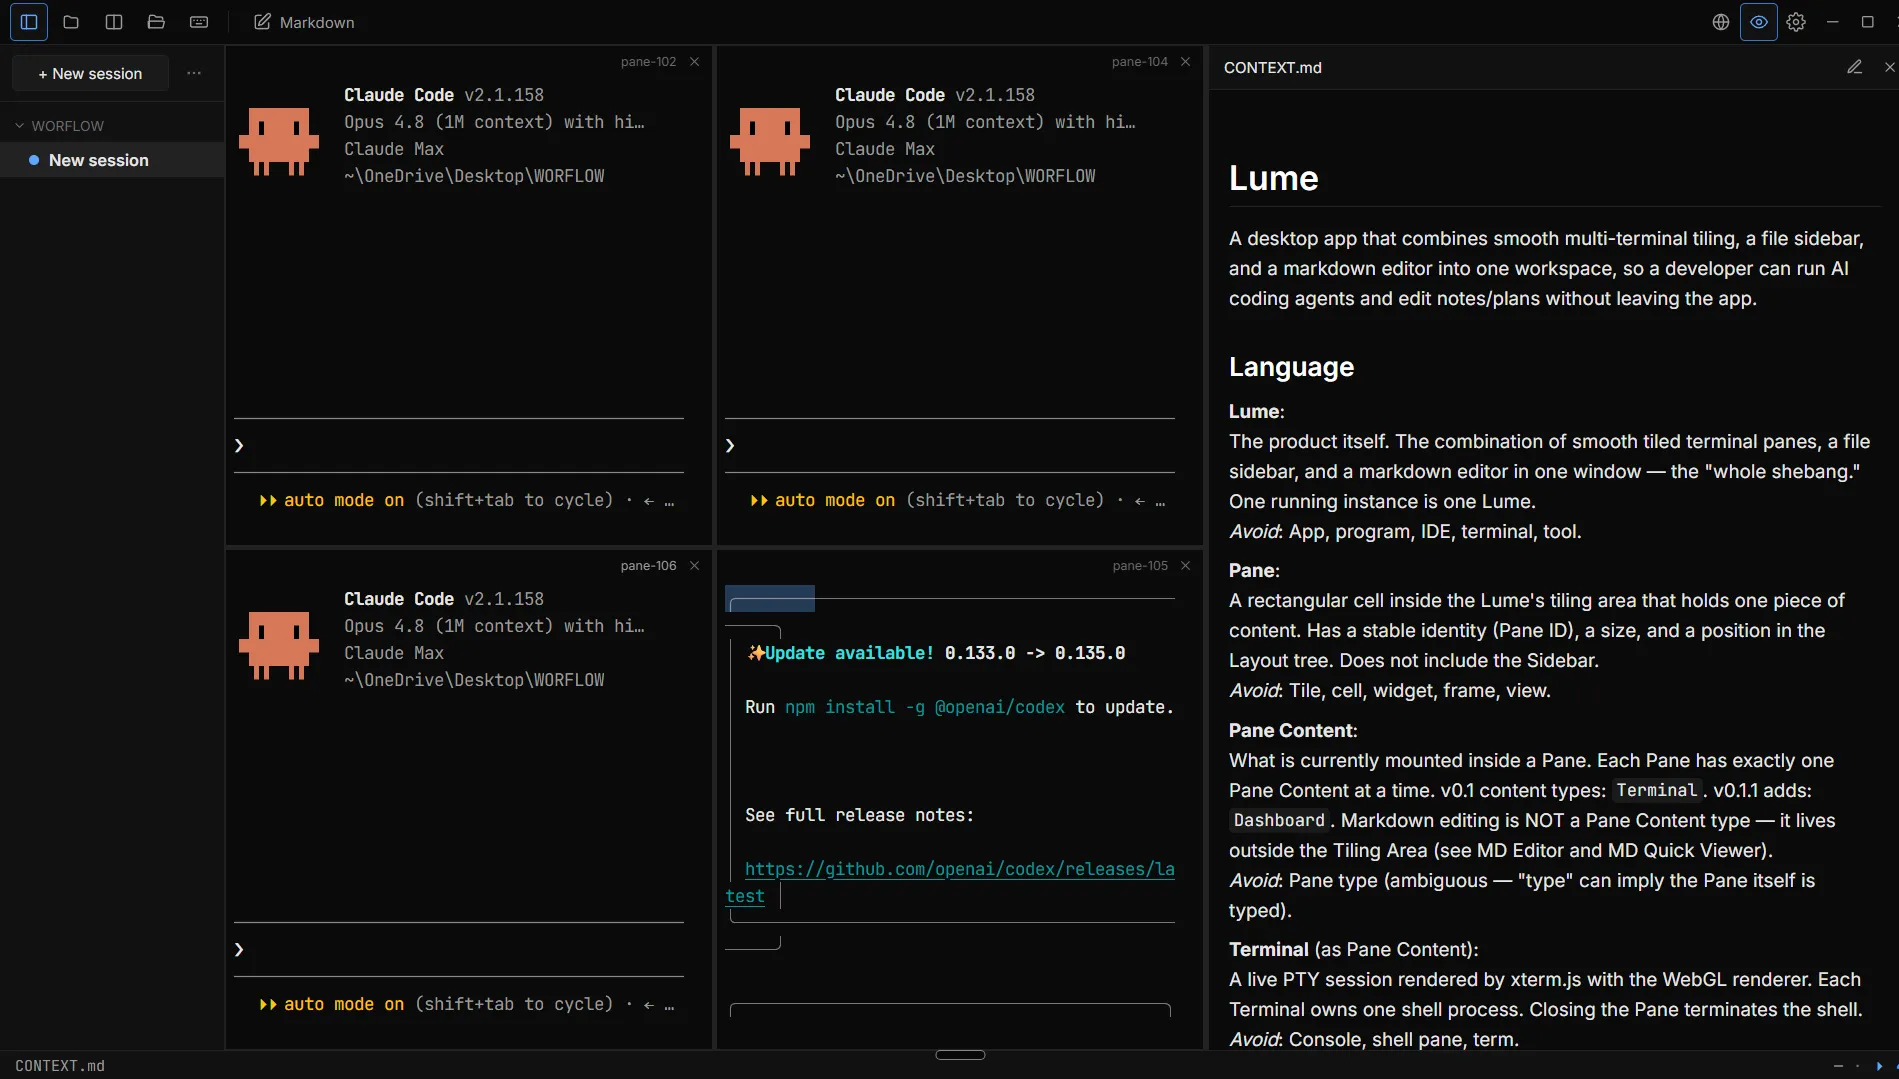This screenshot has width=1899, height=1079.
Task: Click the CONTEXT.md title in the viewer header
Action: [1273, 68]
